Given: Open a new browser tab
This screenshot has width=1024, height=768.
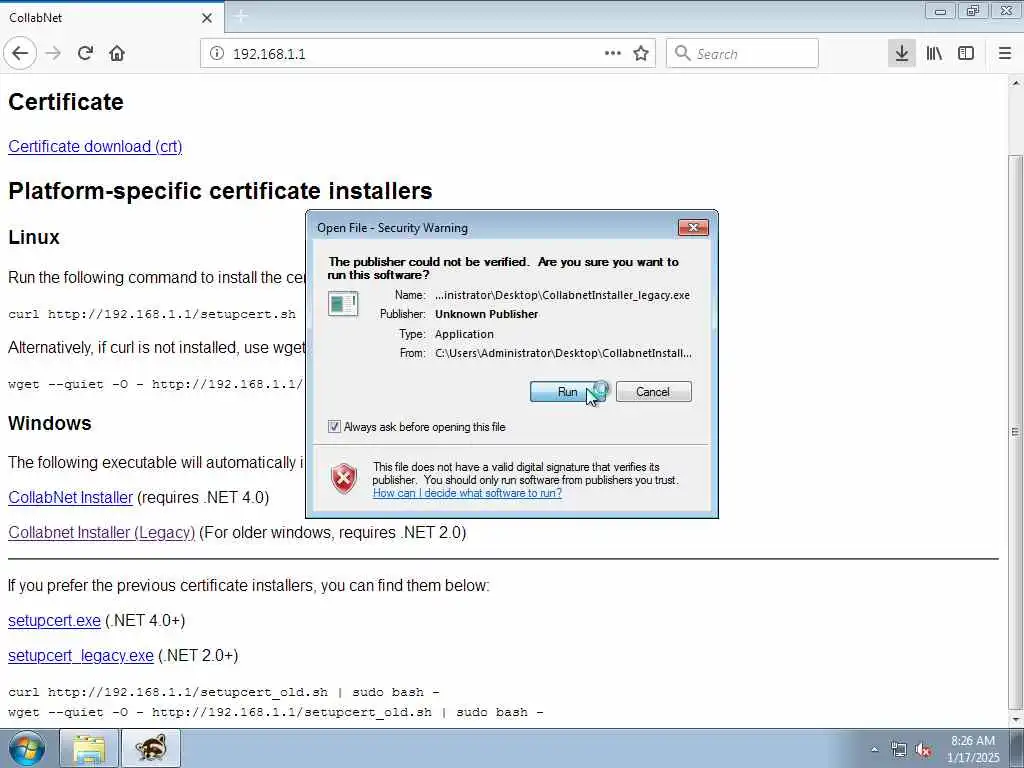Looking at the screenshot, I should (x=240, y=17).
